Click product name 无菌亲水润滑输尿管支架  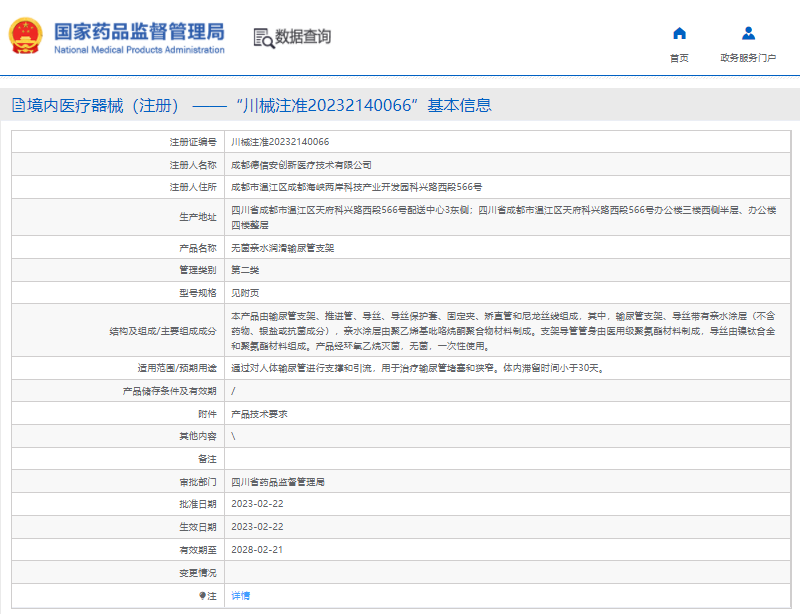(283, 248)
